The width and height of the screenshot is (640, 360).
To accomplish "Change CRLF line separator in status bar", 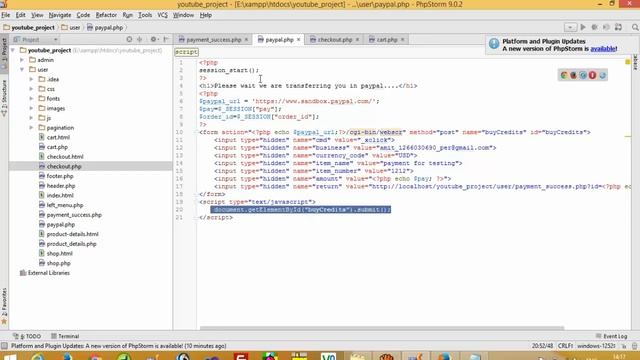I will coord(565,346).
